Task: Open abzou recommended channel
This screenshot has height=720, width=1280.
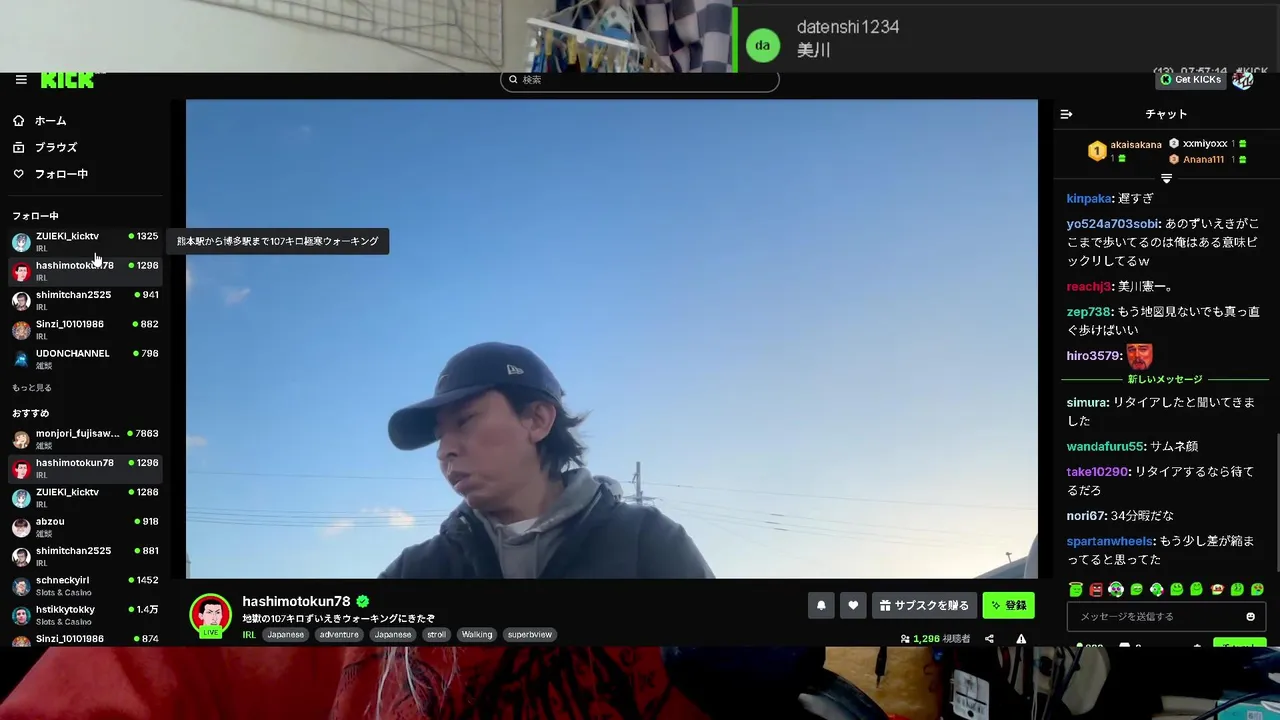Action: point(85,526)
